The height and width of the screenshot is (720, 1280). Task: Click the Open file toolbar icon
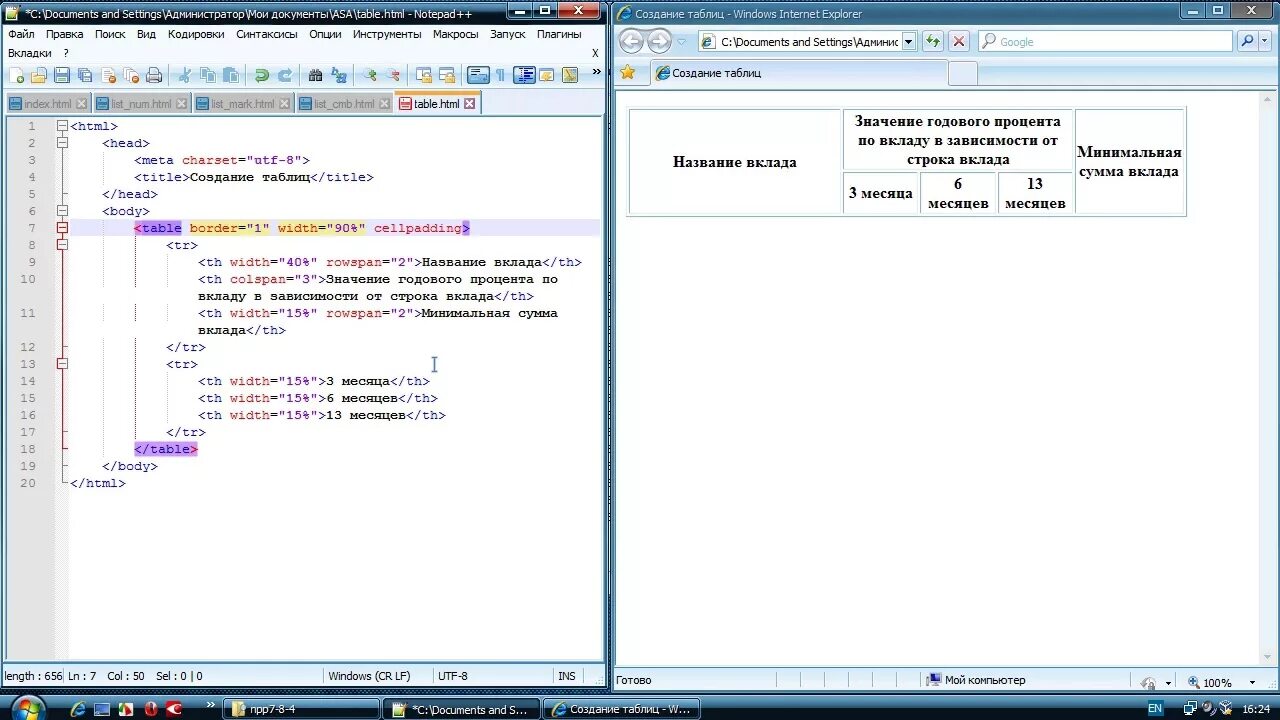39,75
